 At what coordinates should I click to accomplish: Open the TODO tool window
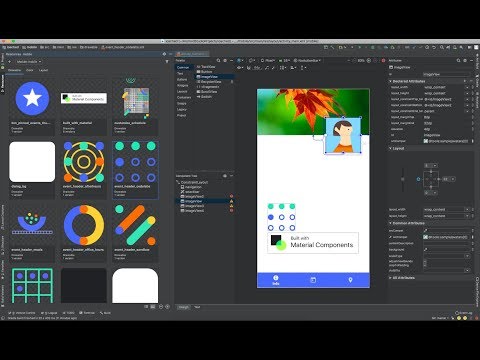tap(69, 313)
